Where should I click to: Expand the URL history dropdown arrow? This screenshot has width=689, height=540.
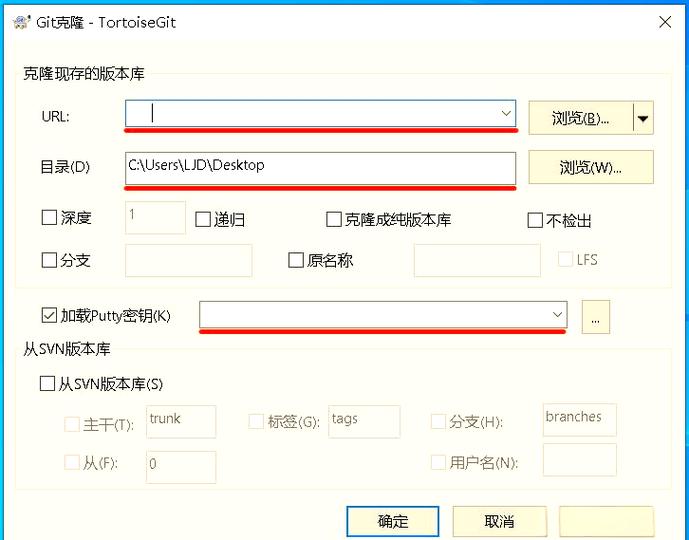coord(506,113)
